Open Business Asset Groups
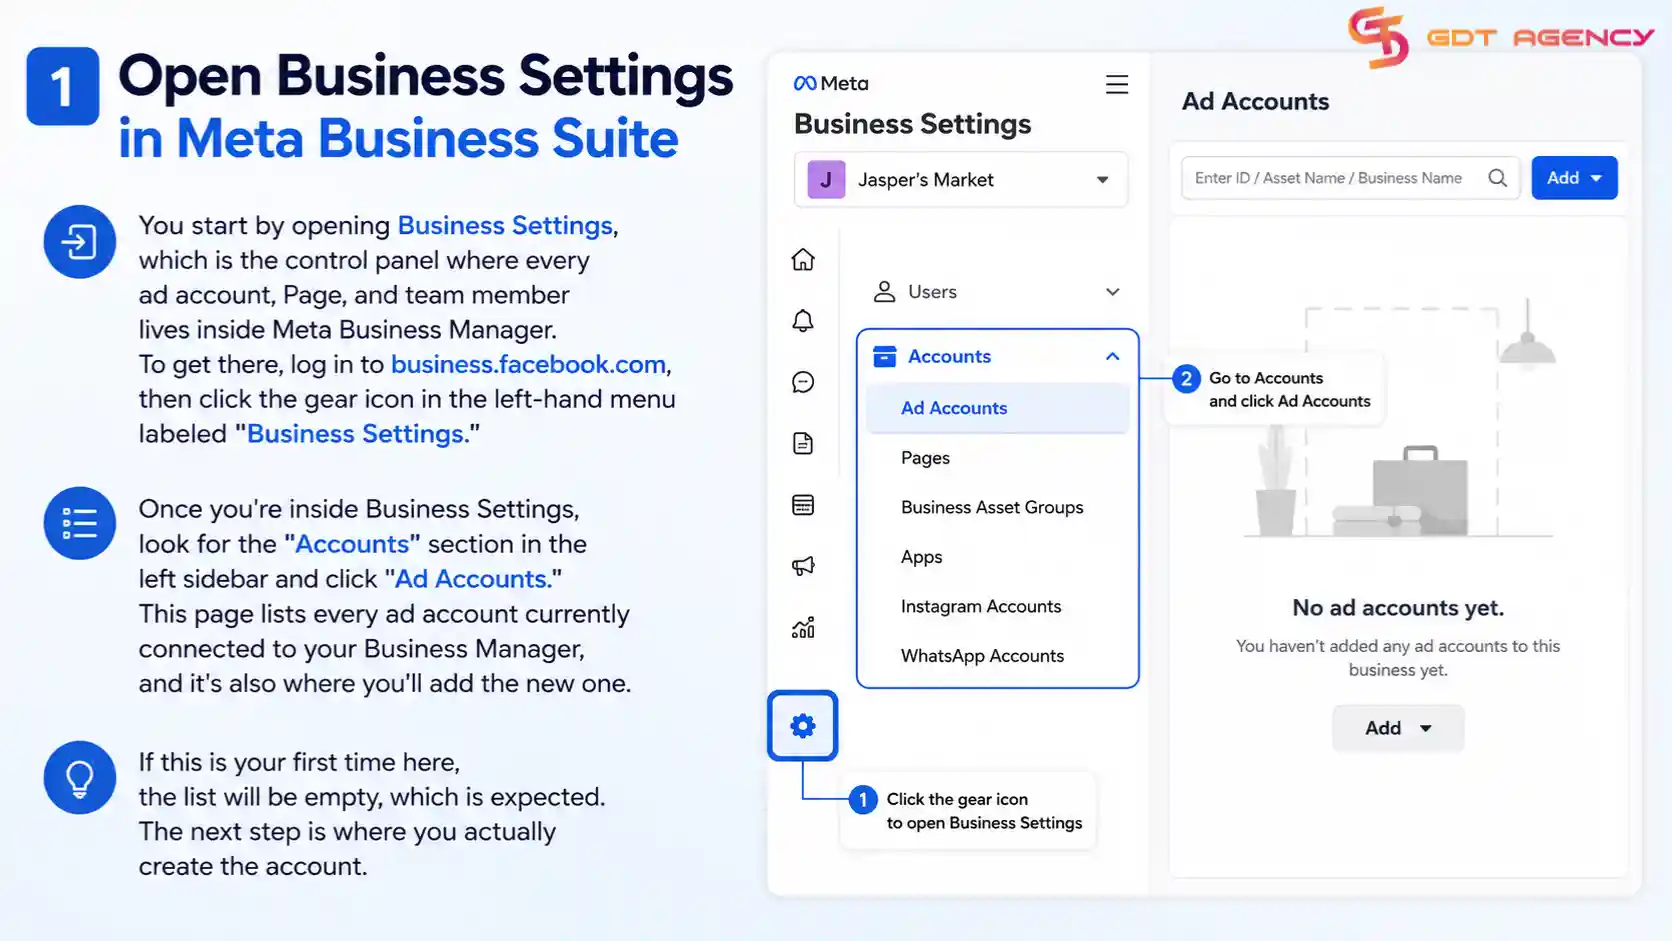Viewport: 1672px width, 941px height. 992,507
